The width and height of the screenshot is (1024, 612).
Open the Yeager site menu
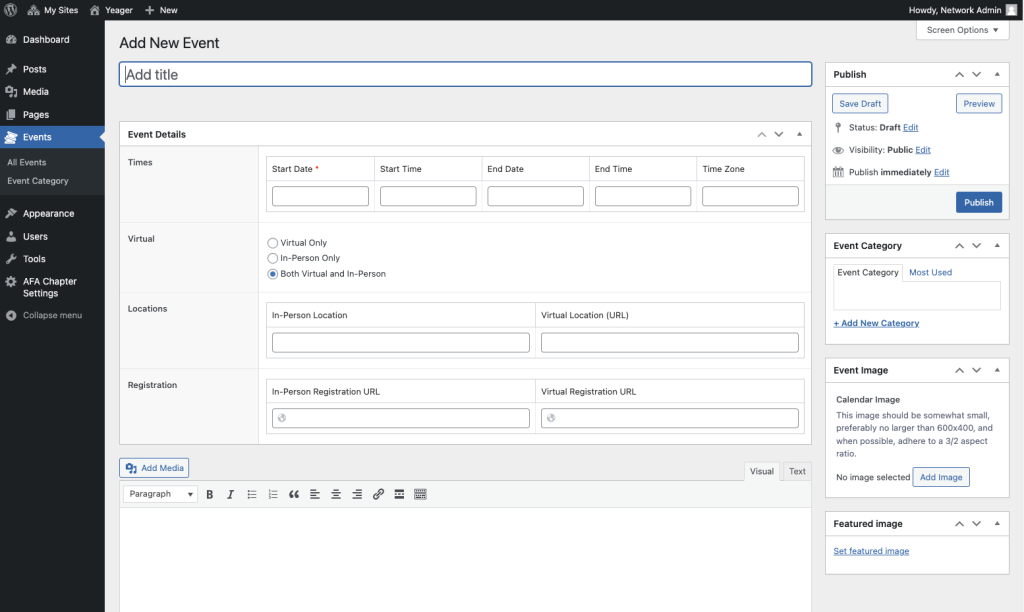[111, 10]
